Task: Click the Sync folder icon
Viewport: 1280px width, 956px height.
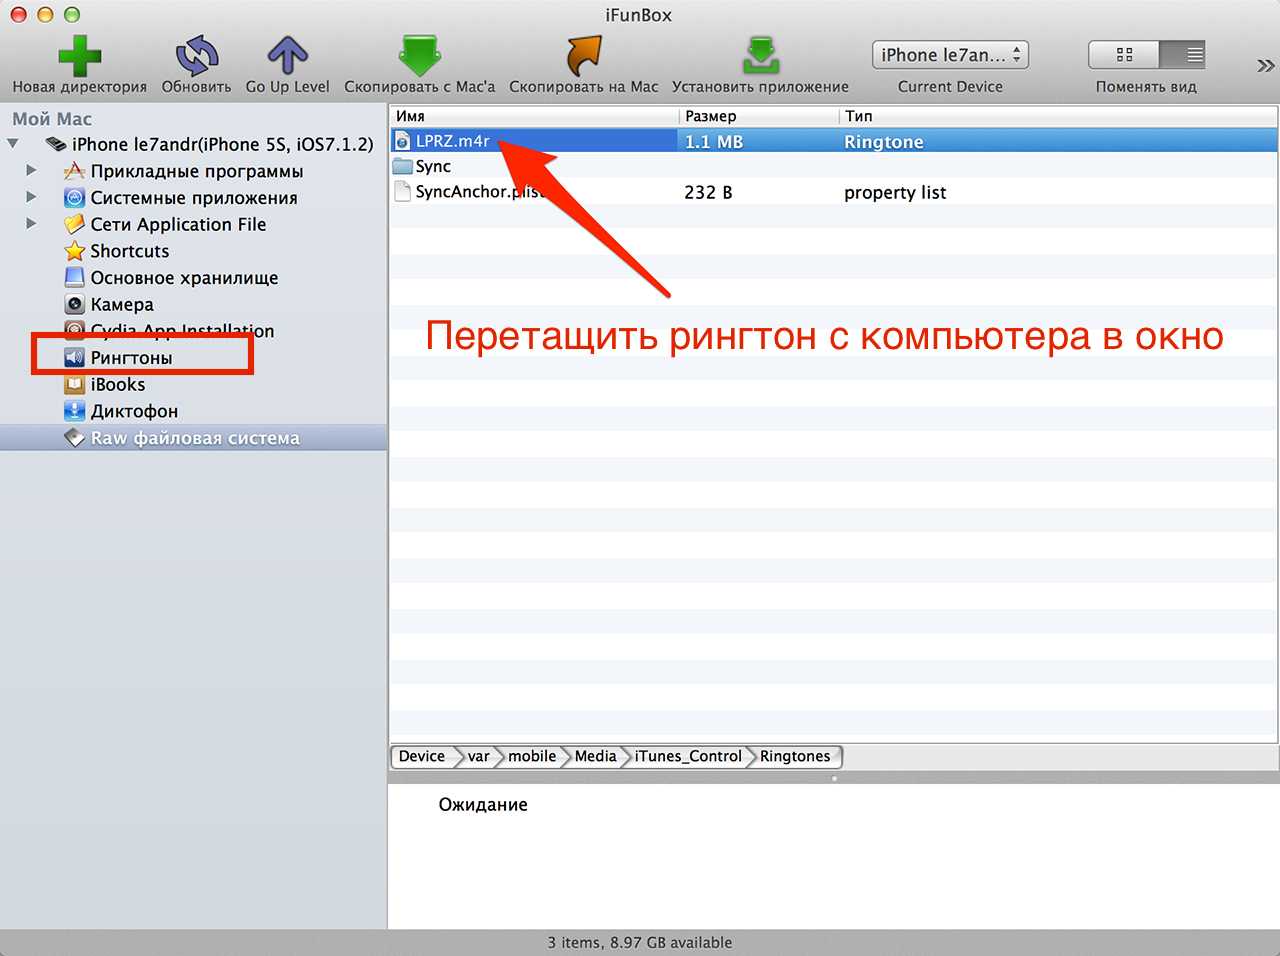Action: (402, 166)
